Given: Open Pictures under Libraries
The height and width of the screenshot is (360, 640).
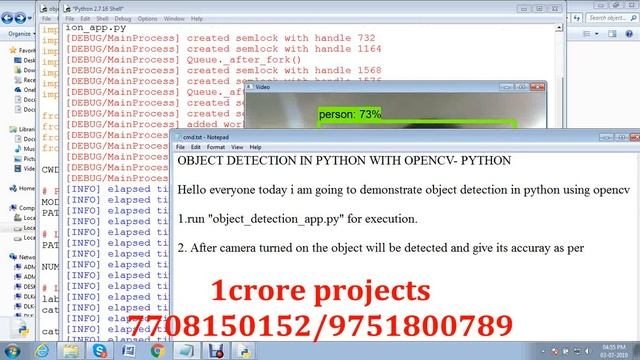Looking at the screenshot, I should coord(25,159).
